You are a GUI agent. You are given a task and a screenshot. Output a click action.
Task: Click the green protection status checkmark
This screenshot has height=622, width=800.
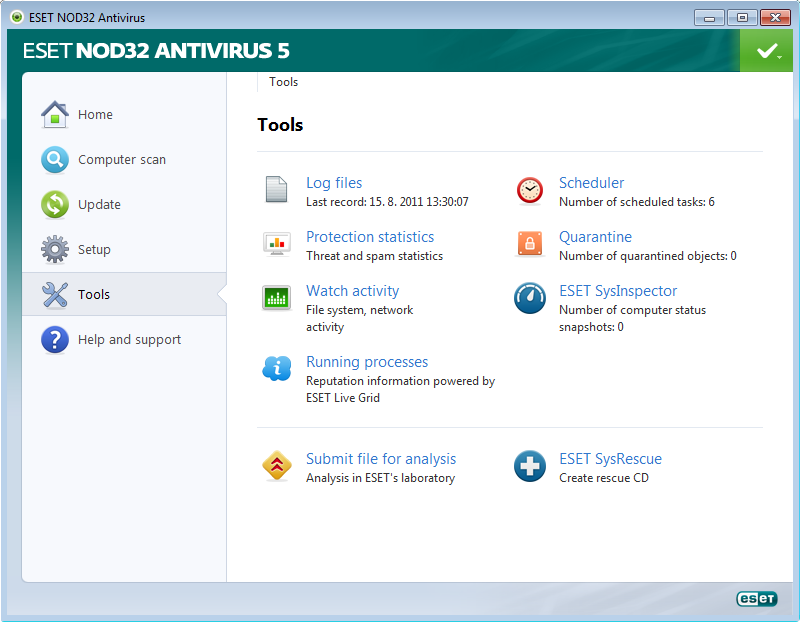(766, 51)
